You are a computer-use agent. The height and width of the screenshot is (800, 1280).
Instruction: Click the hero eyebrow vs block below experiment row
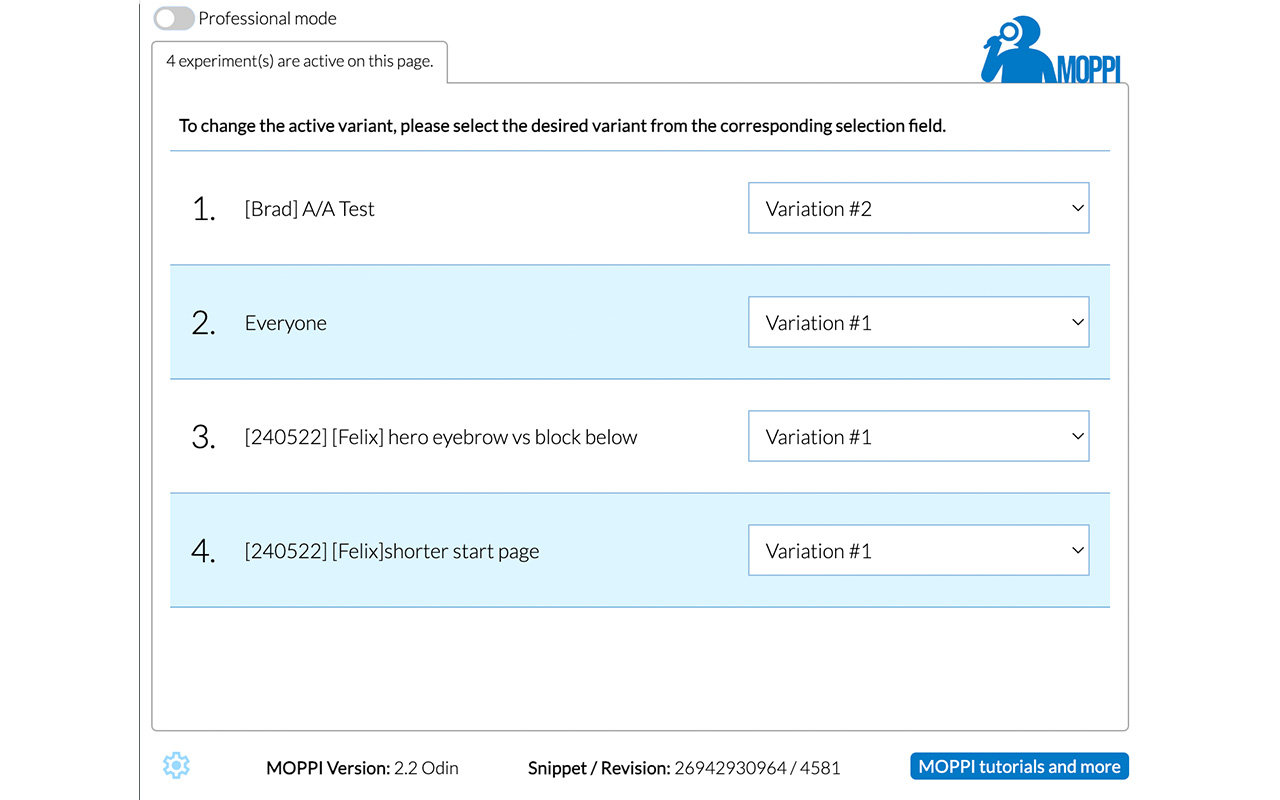[440, 437]
